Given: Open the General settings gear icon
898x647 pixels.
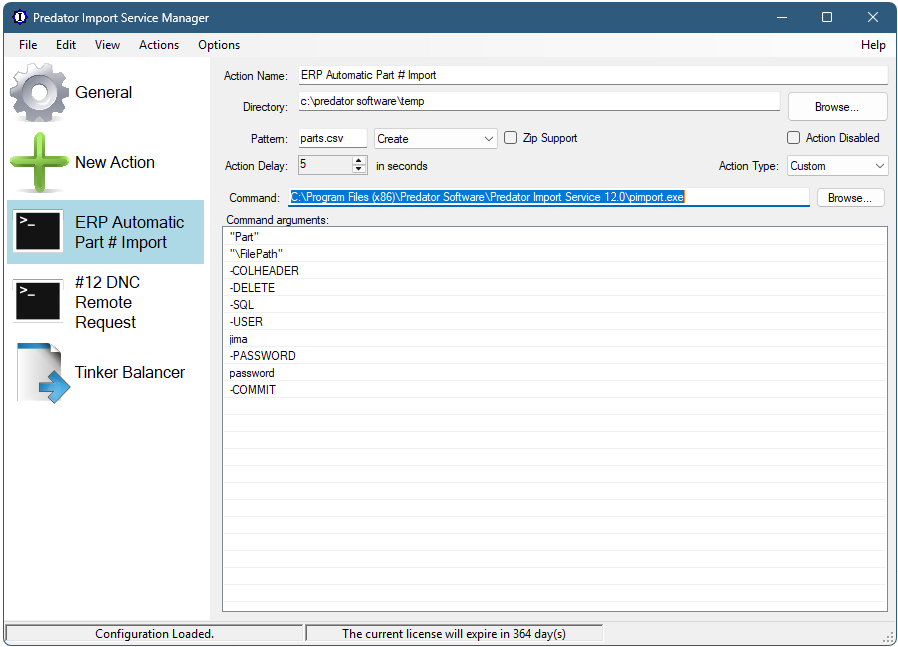Looking at the screenshot, I should coord(38,93).
